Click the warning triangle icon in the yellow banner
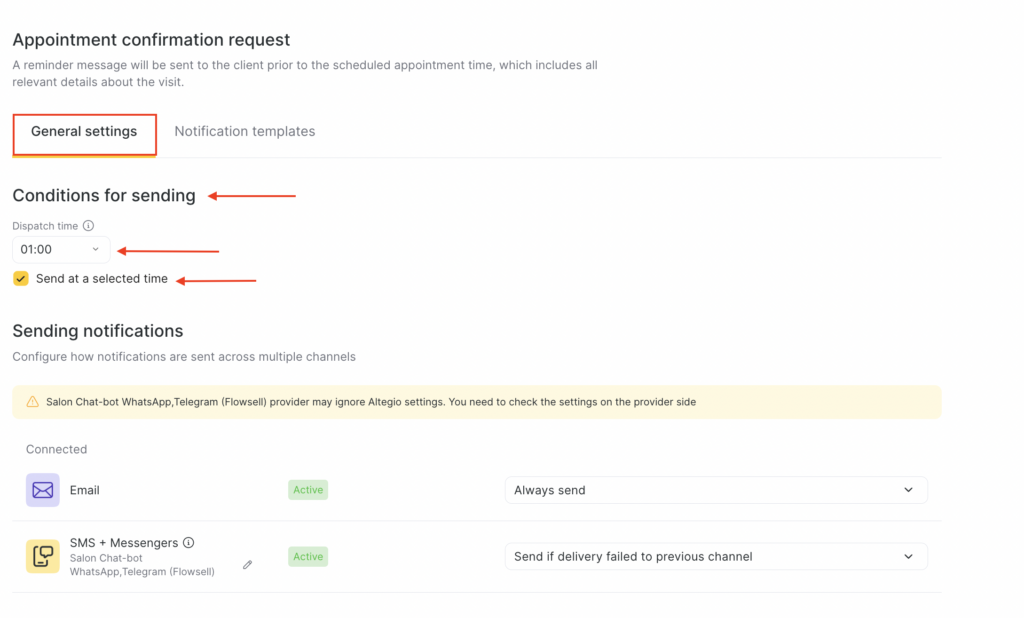 tap(32, 402)
